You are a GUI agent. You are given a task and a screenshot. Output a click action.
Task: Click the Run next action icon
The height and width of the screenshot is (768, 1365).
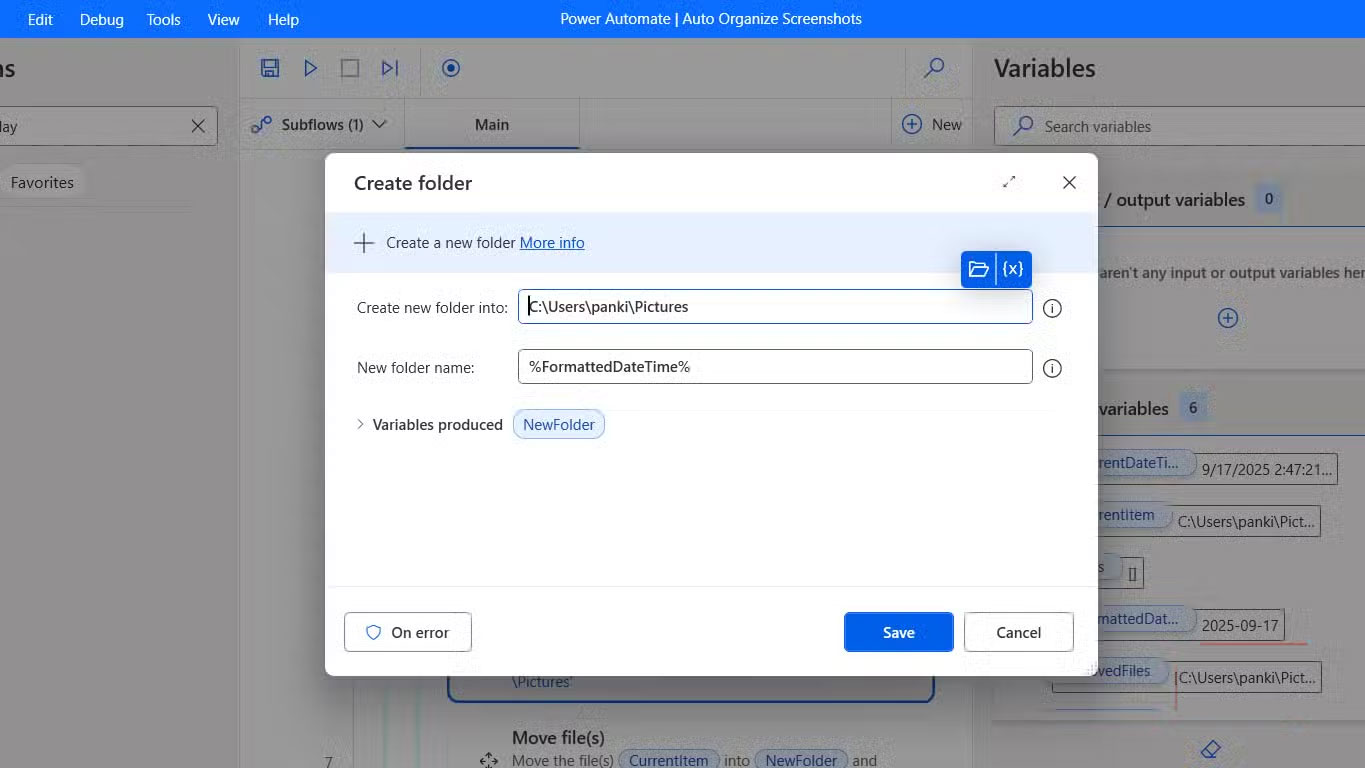click(390, 68)
